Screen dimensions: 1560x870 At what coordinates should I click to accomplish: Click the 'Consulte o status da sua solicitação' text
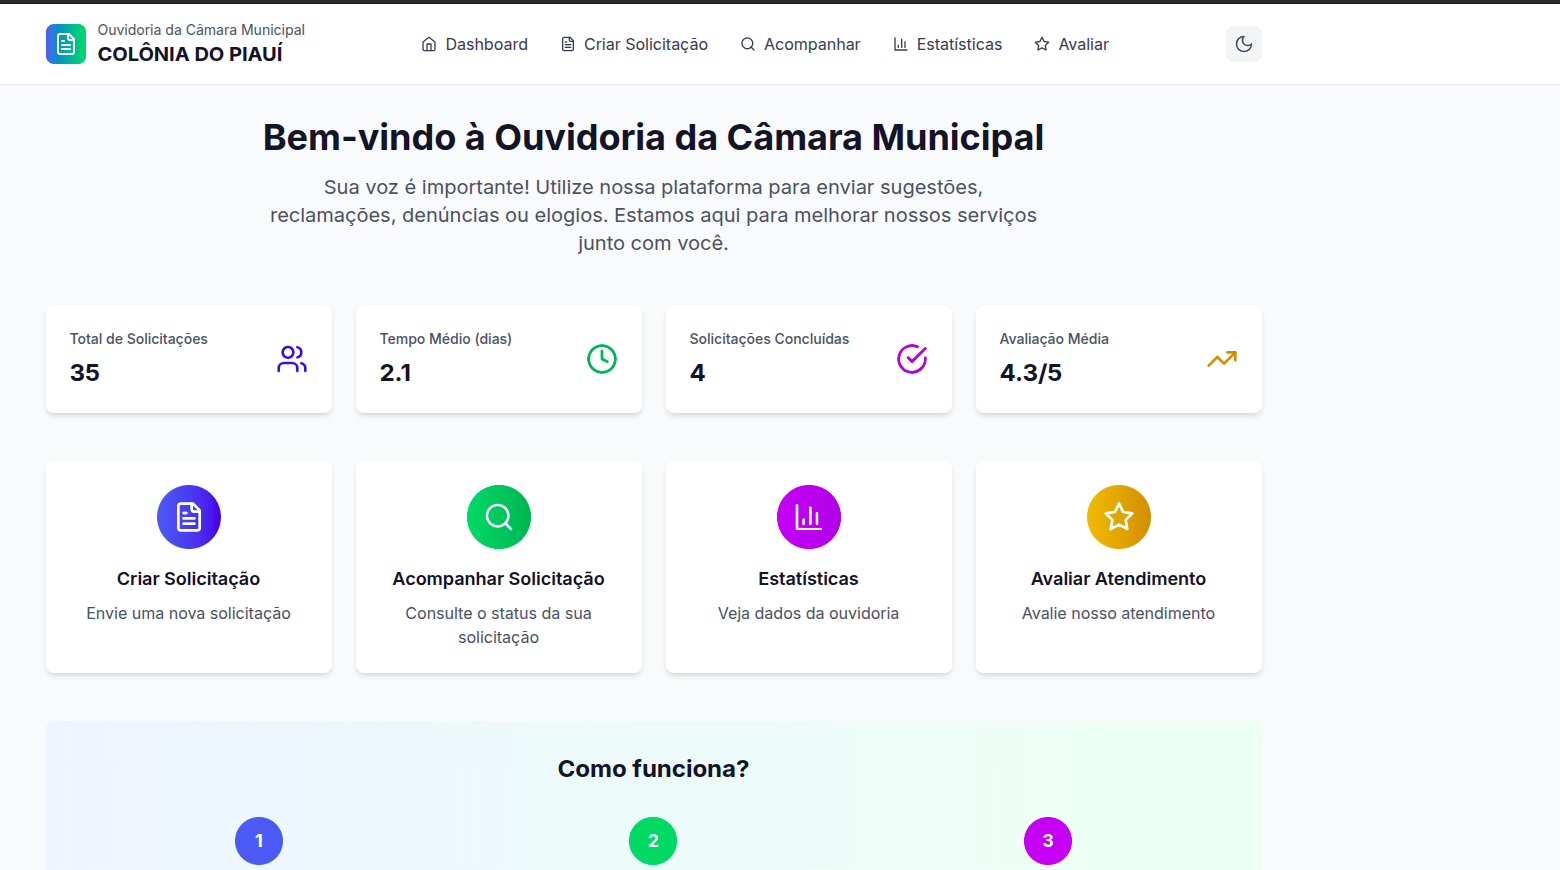(x=499, y=625)
